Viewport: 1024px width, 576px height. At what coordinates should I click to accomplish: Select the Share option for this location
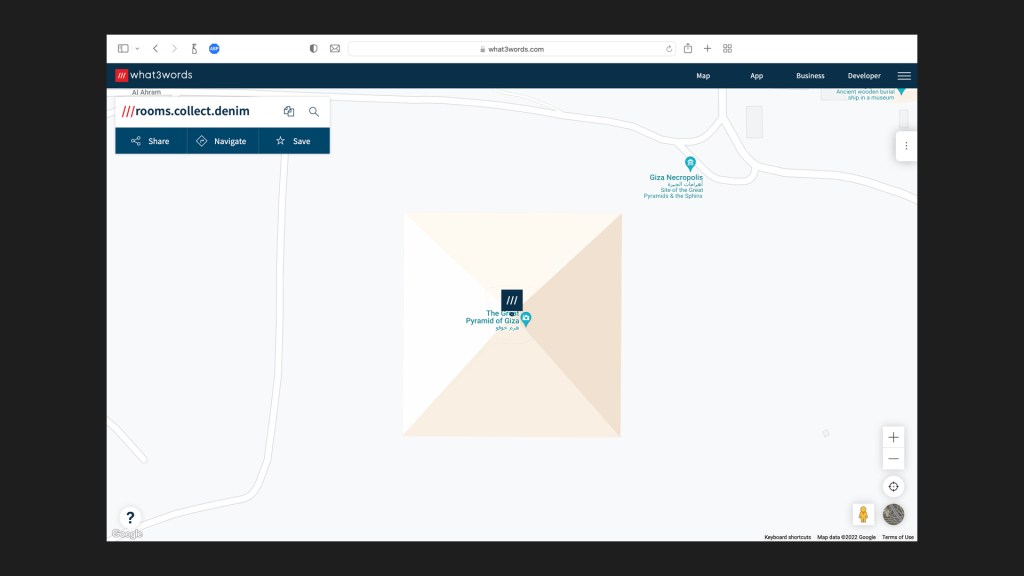click(x=150, y=141)
